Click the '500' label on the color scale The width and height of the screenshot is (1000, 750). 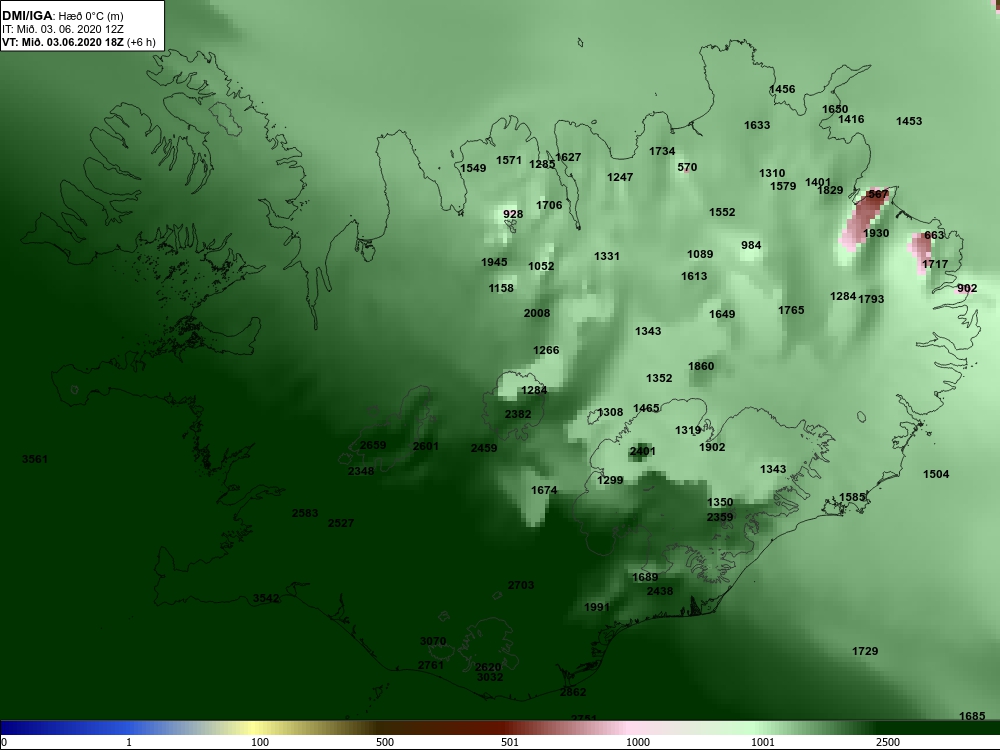[x=385, y=742]
